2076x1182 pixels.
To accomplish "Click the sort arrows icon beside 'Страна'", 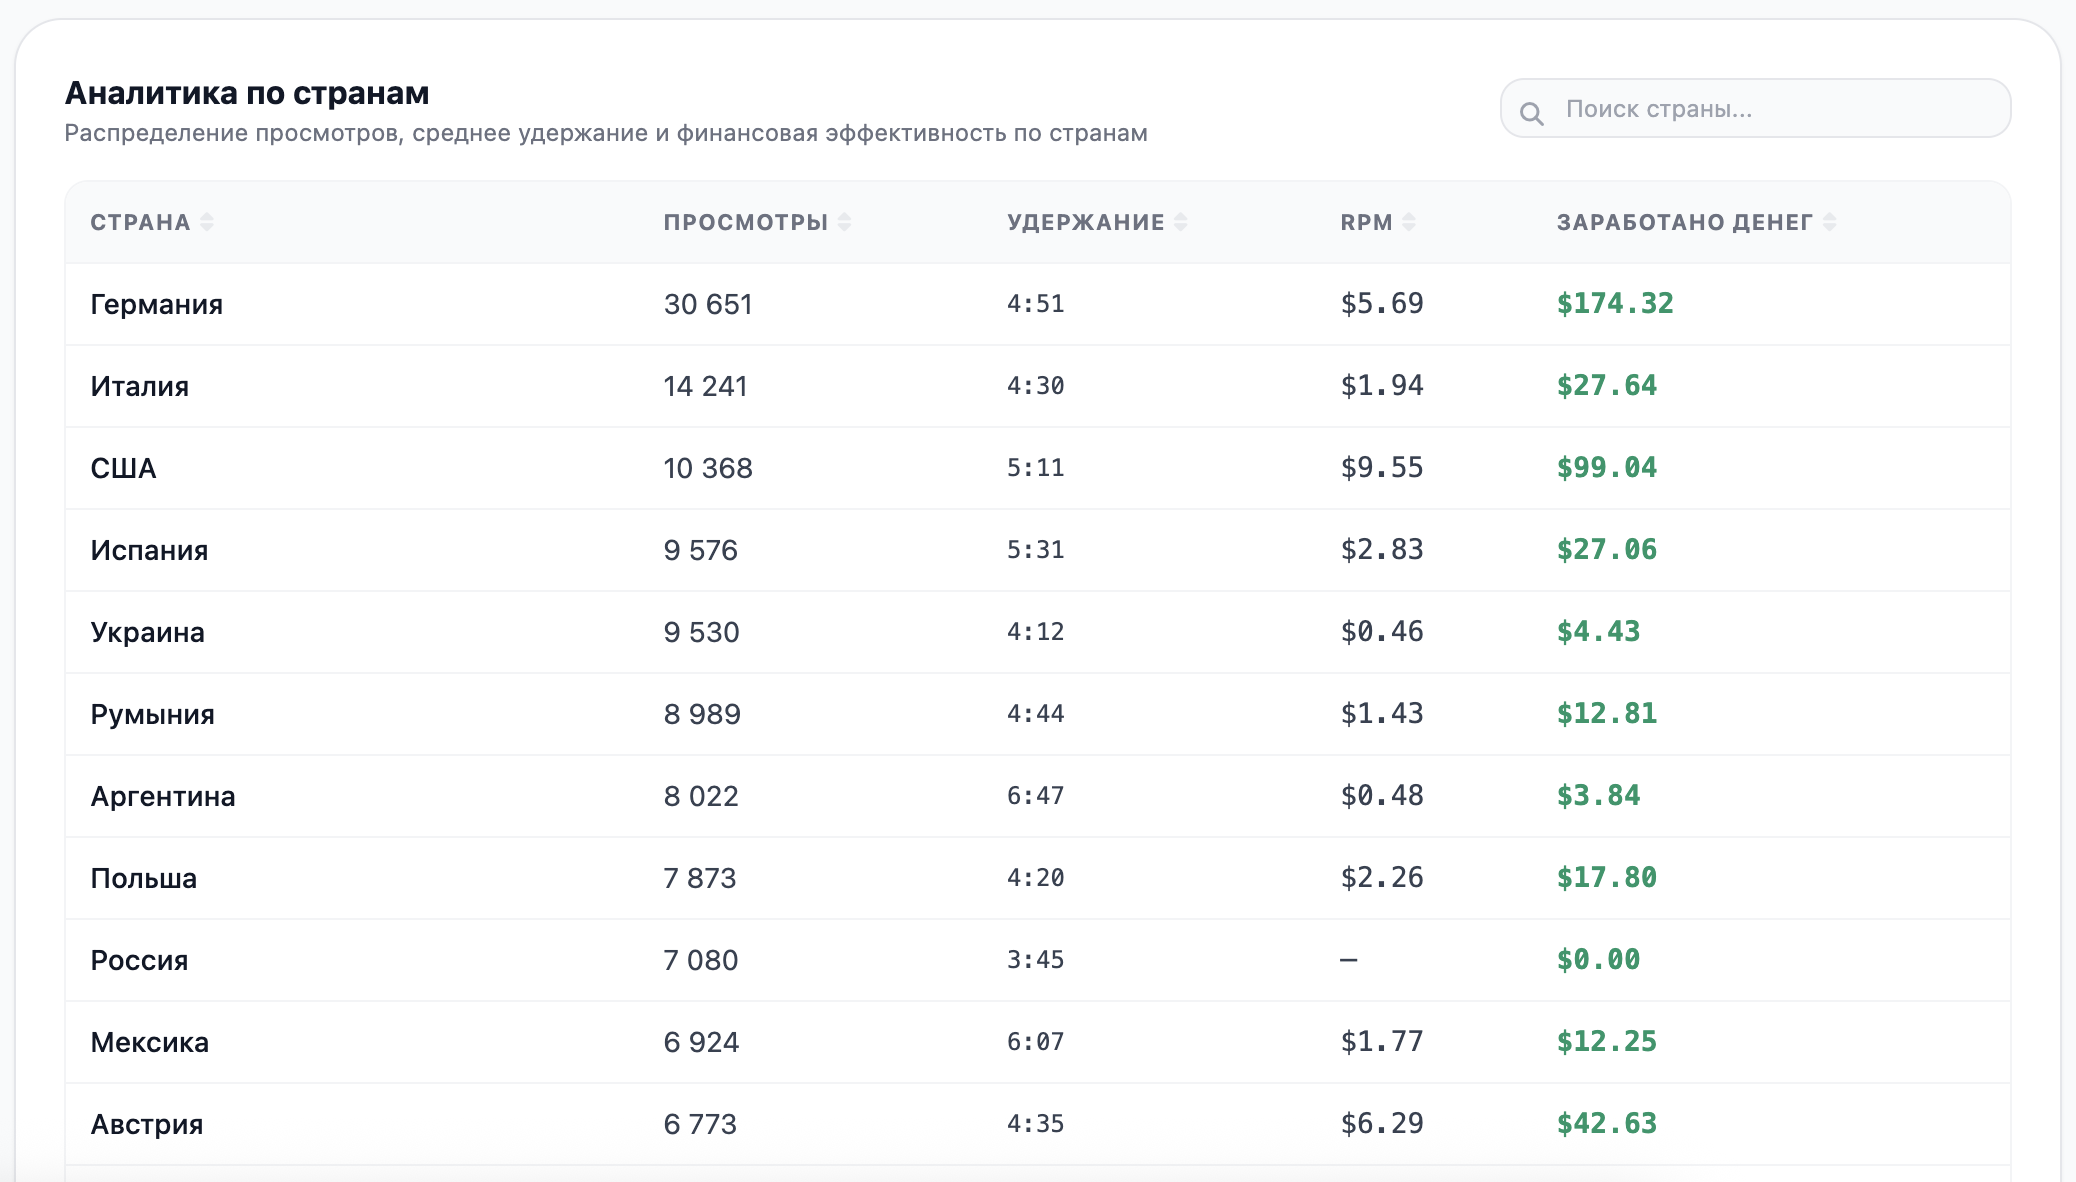I will click(x=207, y=222).
